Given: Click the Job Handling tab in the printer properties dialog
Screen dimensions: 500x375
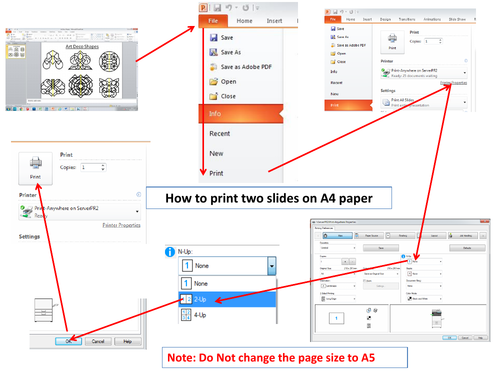Looking at the screenshot, I should (463, 236).
